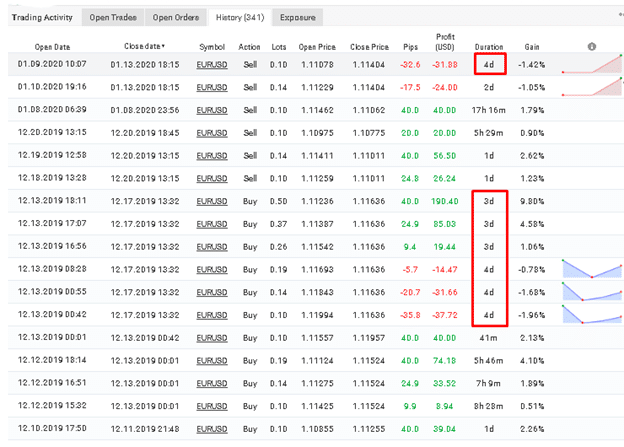Open EURUSD link for trade opened 12.13.2019 00:42
Image resolution: width=624 pixels, height=447 pixels.
212,315
